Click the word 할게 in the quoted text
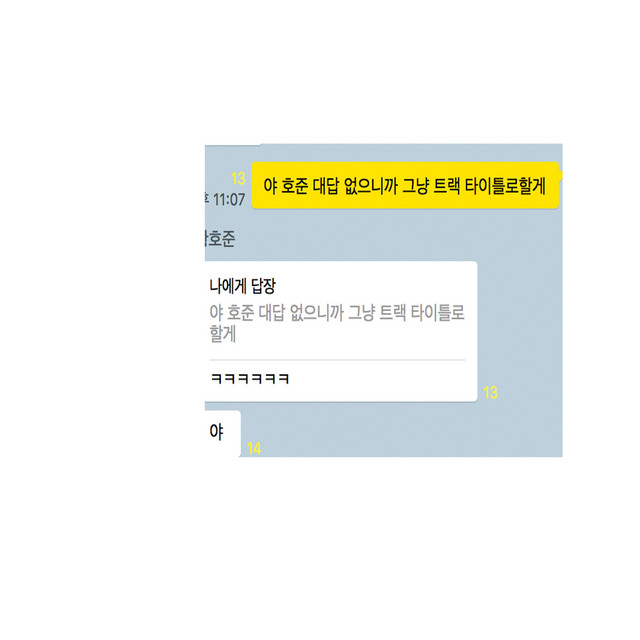Image resolution: width=640 pixels, height=640 pixels. 222,334
